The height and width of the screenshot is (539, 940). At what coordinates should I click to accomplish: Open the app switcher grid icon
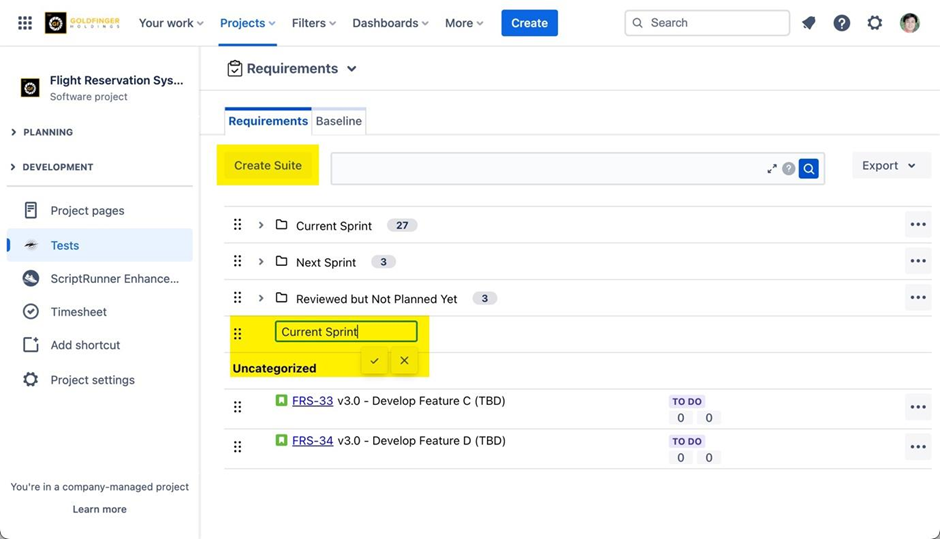(x=25, y=23)
